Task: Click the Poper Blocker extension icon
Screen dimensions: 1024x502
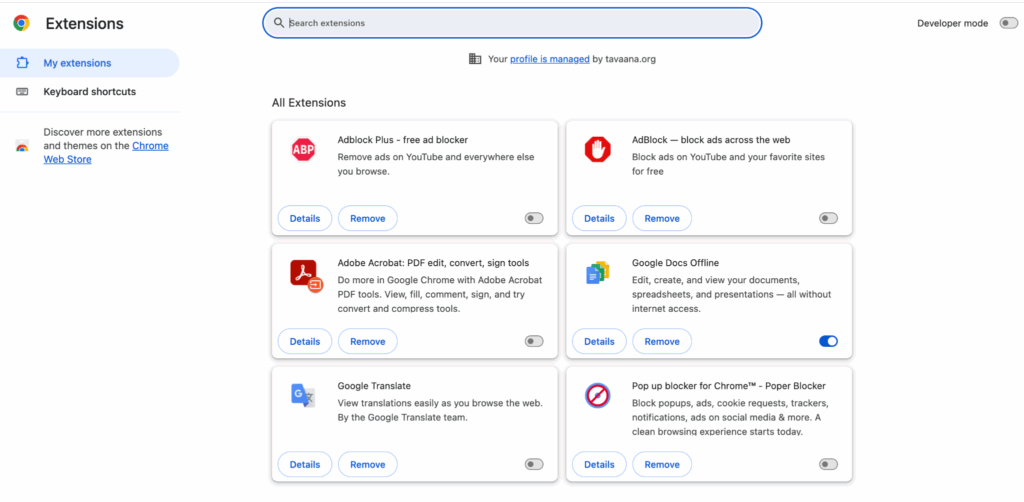Action: pos(597,396)
